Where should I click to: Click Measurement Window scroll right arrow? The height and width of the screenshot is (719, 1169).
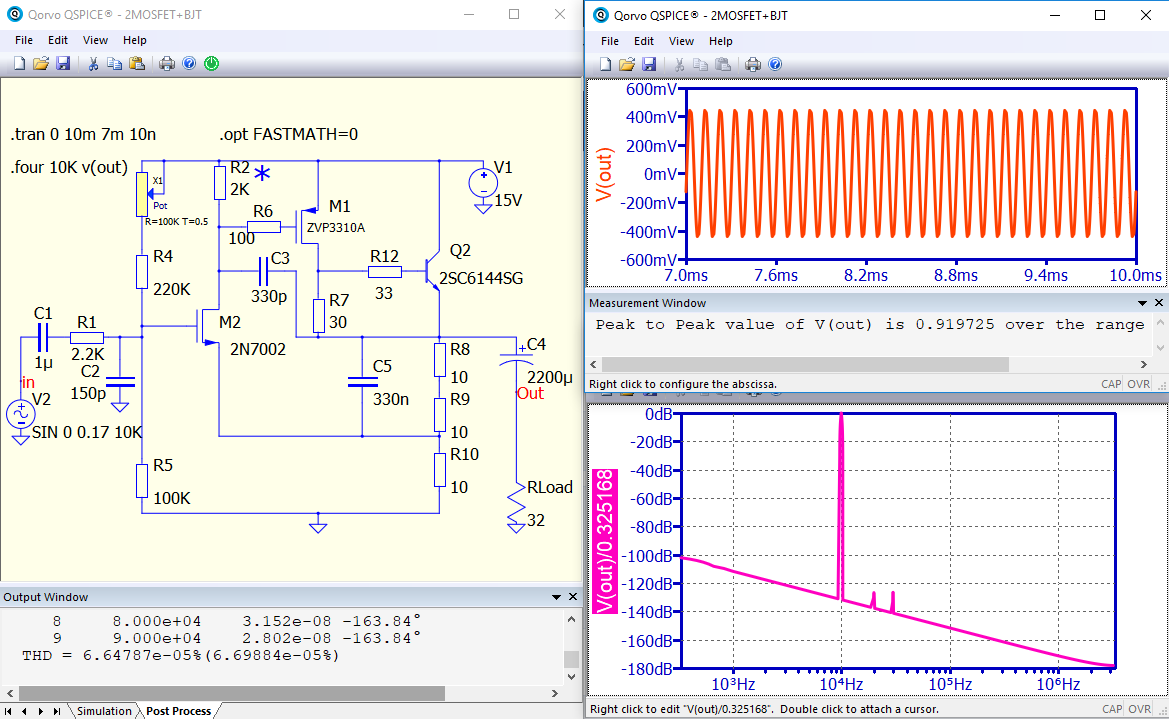point(1144,364)
